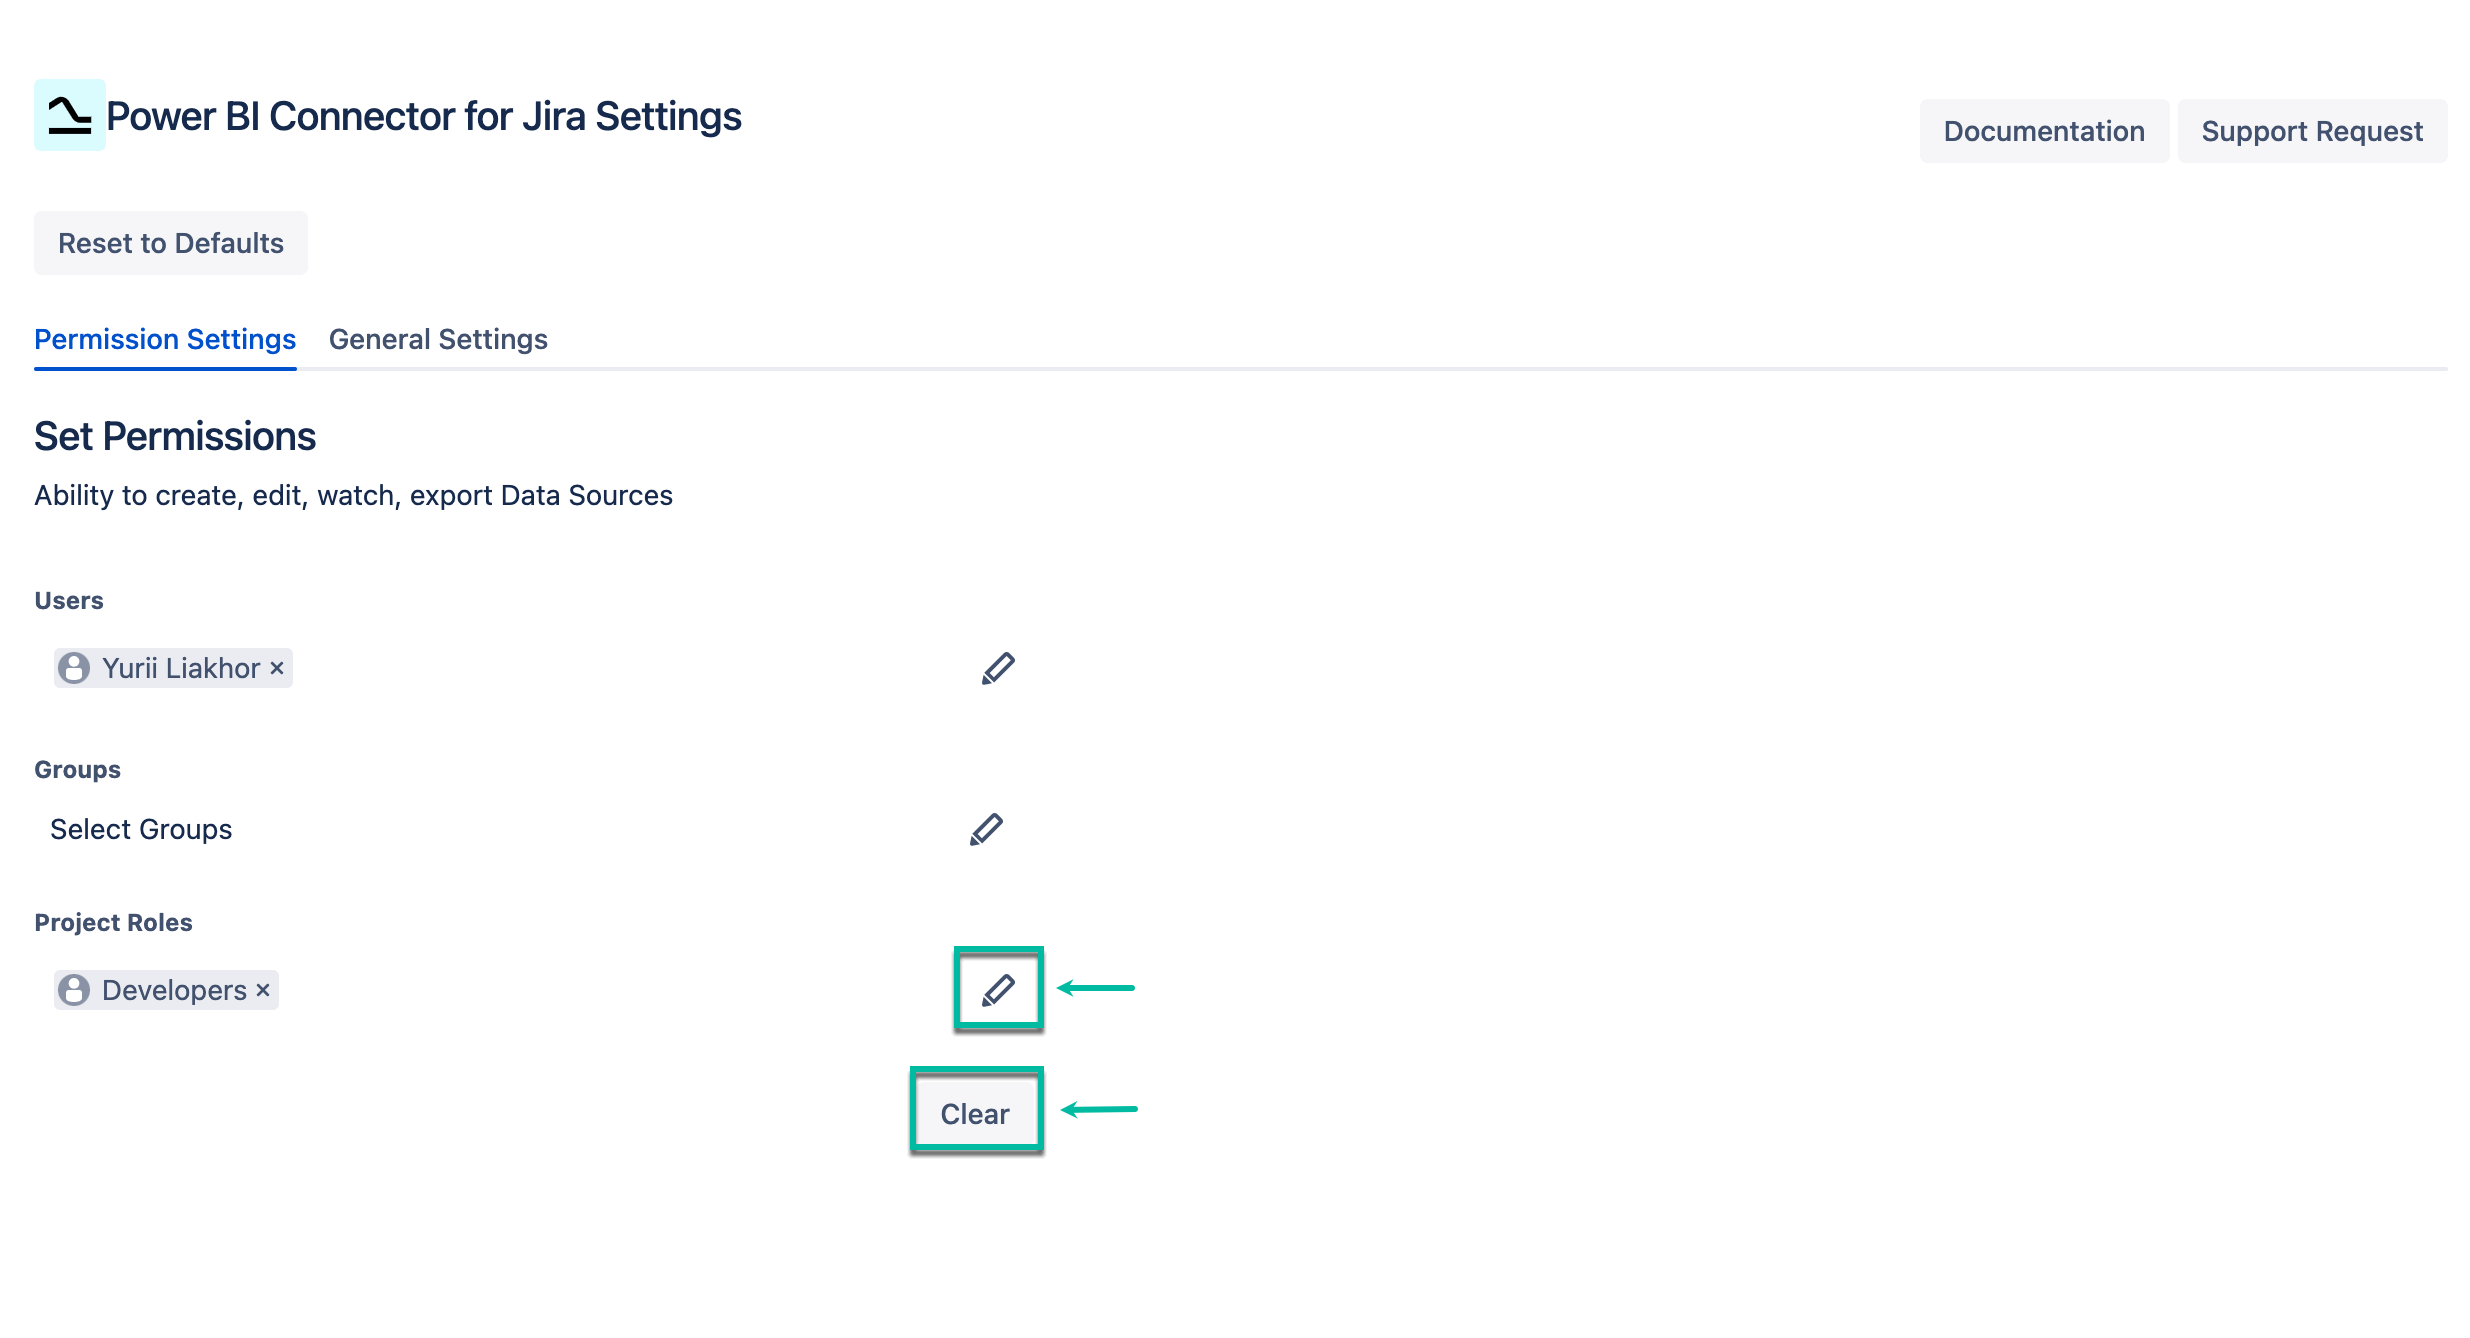Open the Select Groups picker
2470x1338 pixels.
pyautogui.click(x=141, y=829)
